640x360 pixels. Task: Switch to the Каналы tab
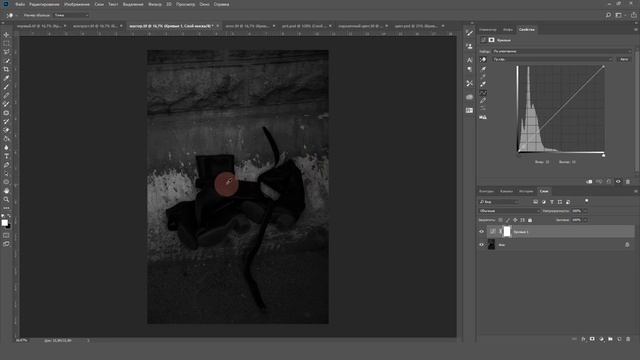pos(506,191)
